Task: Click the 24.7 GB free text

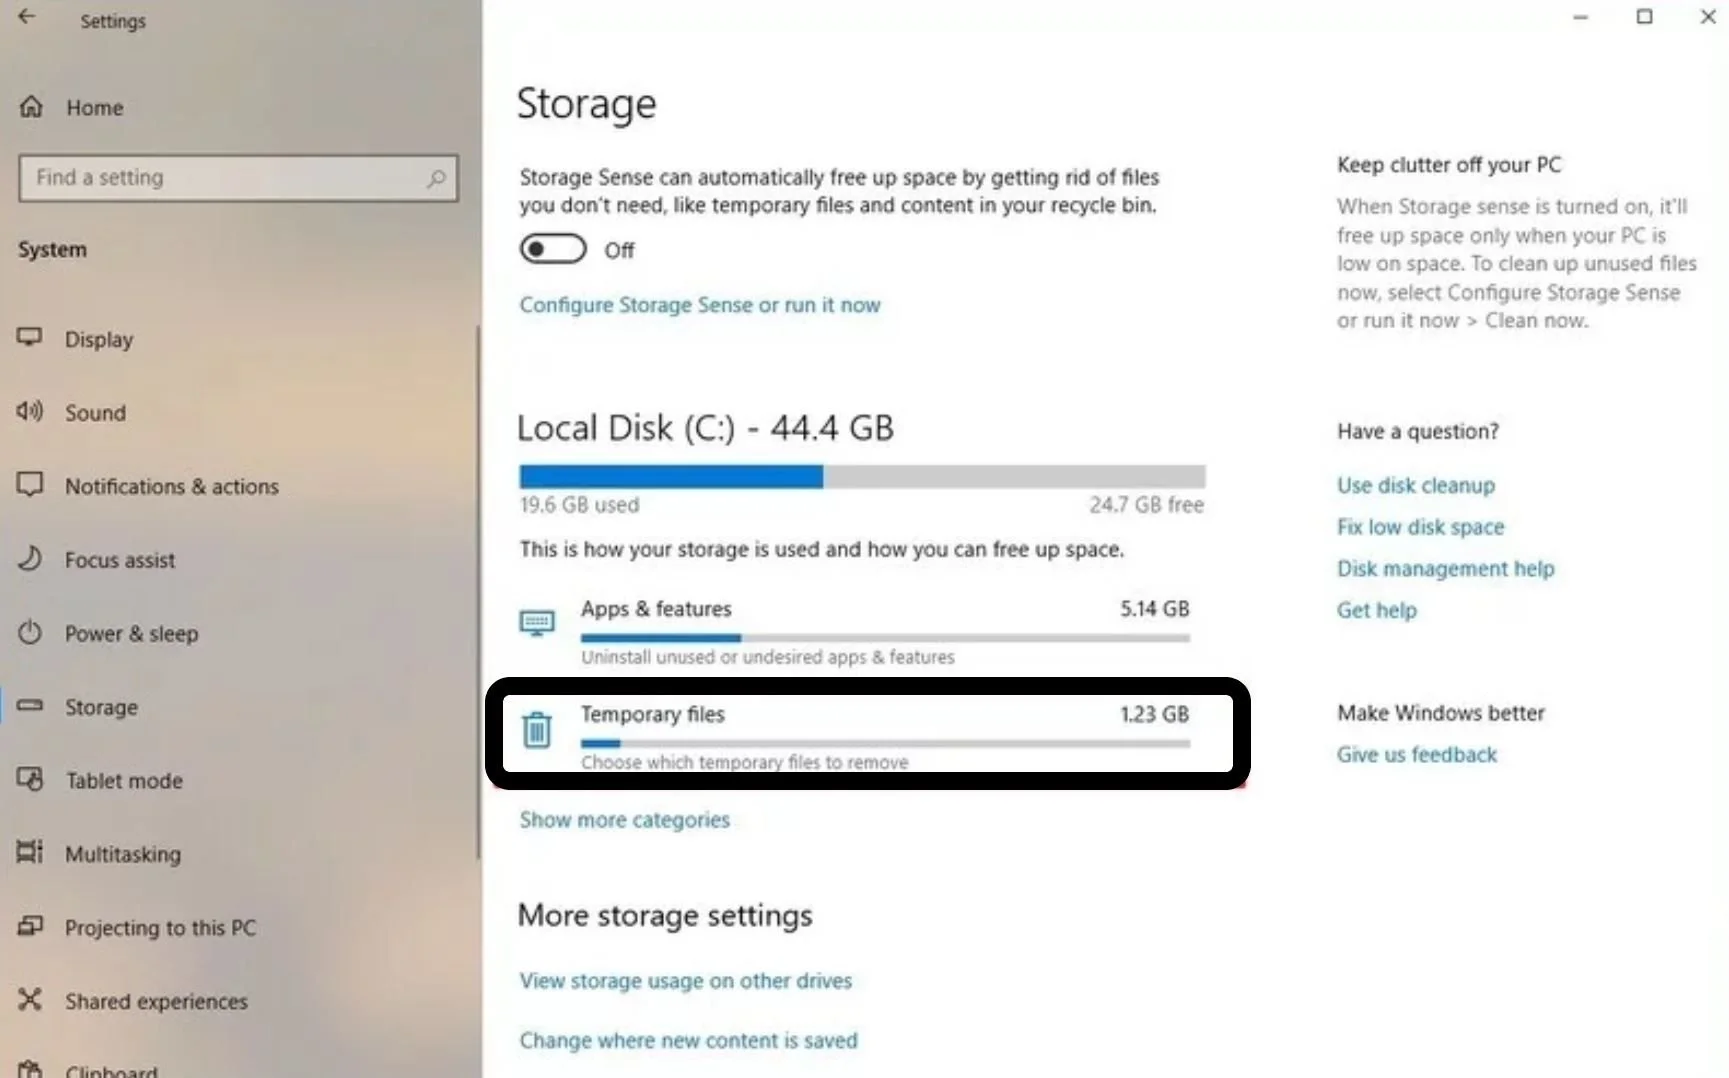Action: (1146, 505)
